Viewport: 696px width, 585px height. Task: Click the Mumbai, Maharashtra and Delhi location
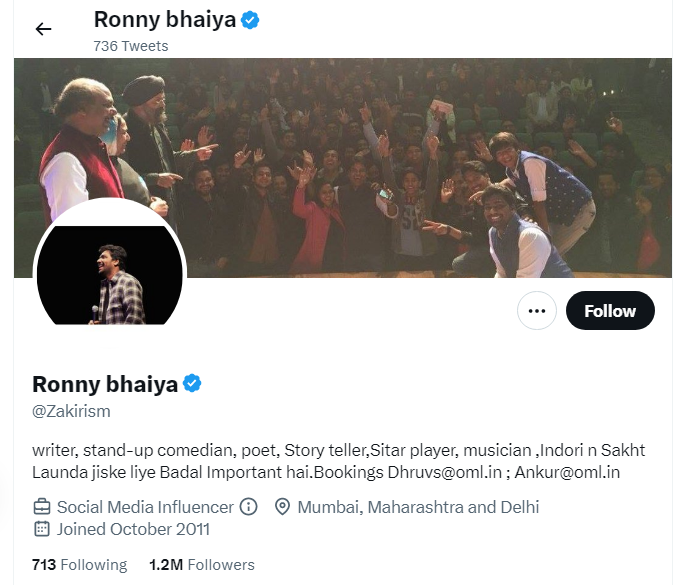(418, 507)
